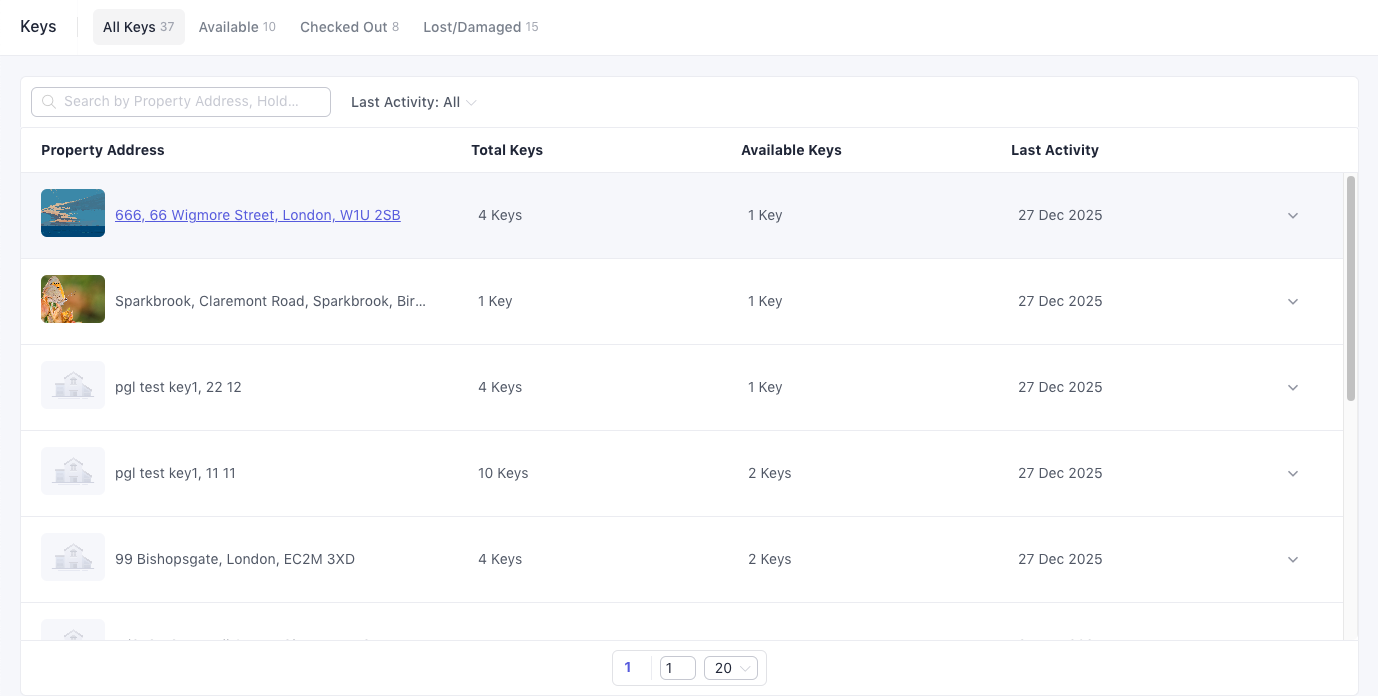Click placeholder house icon for 99 Bishopsgate

73,557
